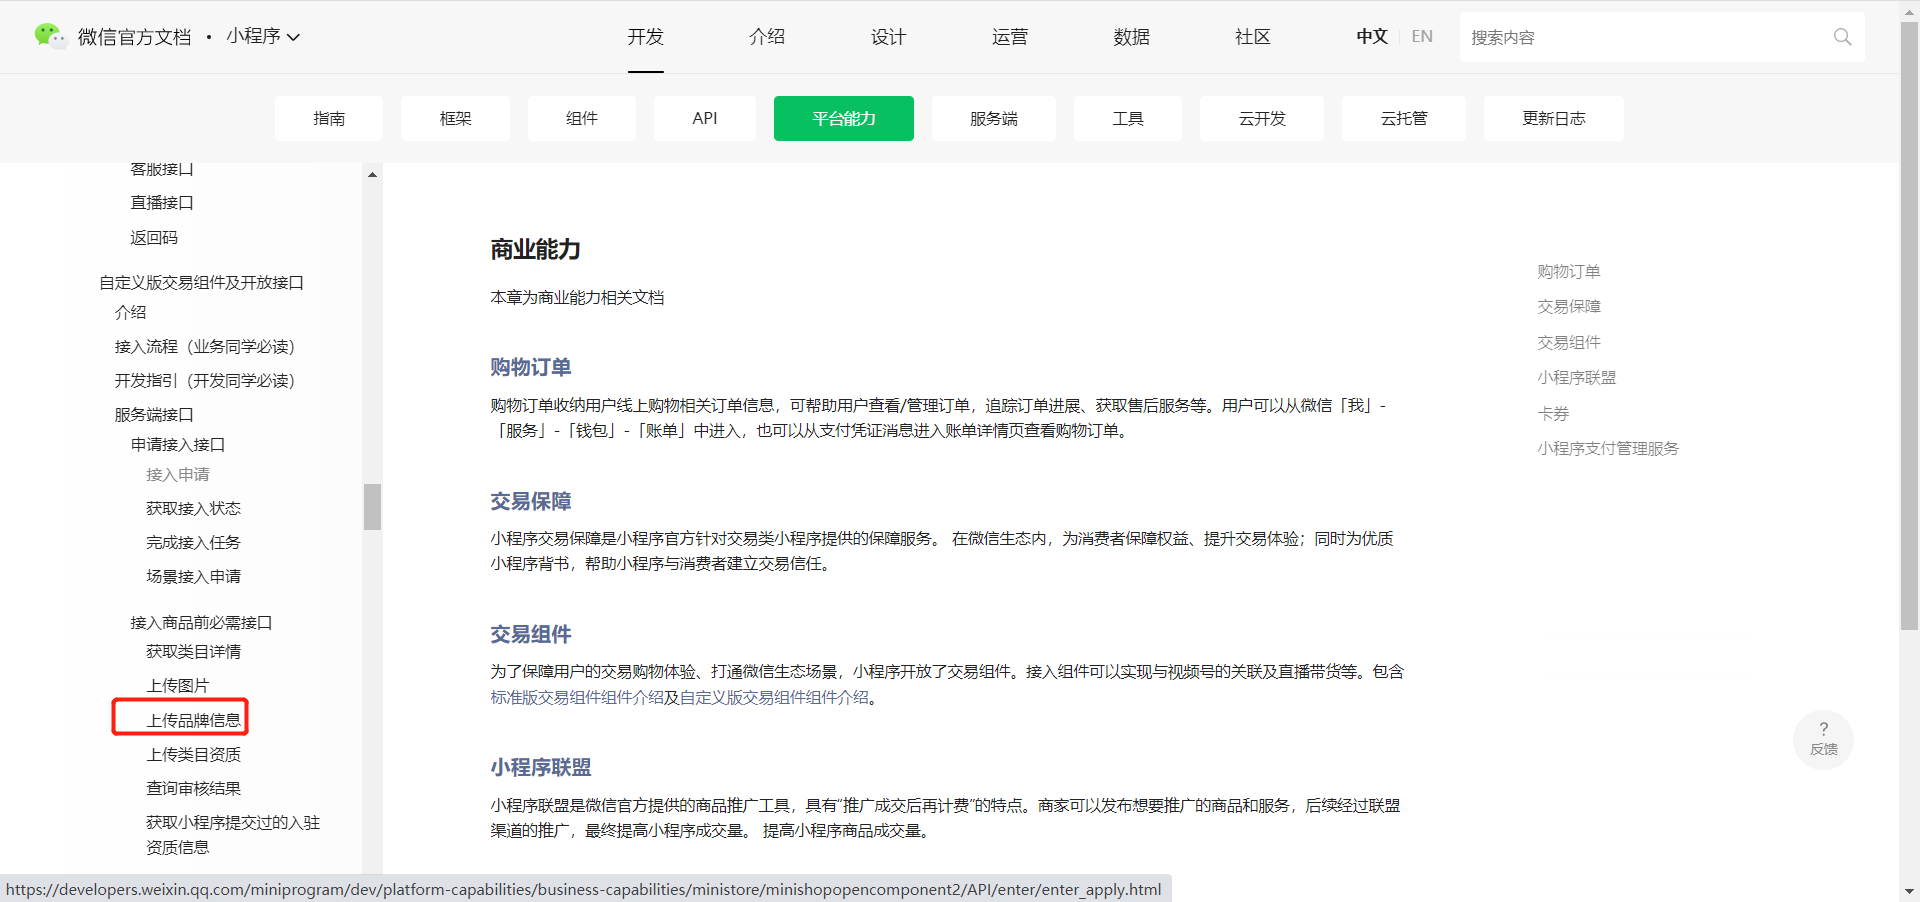Open the 运营 top navigation tab
1920x902 pixels.
click(1010, 37)
